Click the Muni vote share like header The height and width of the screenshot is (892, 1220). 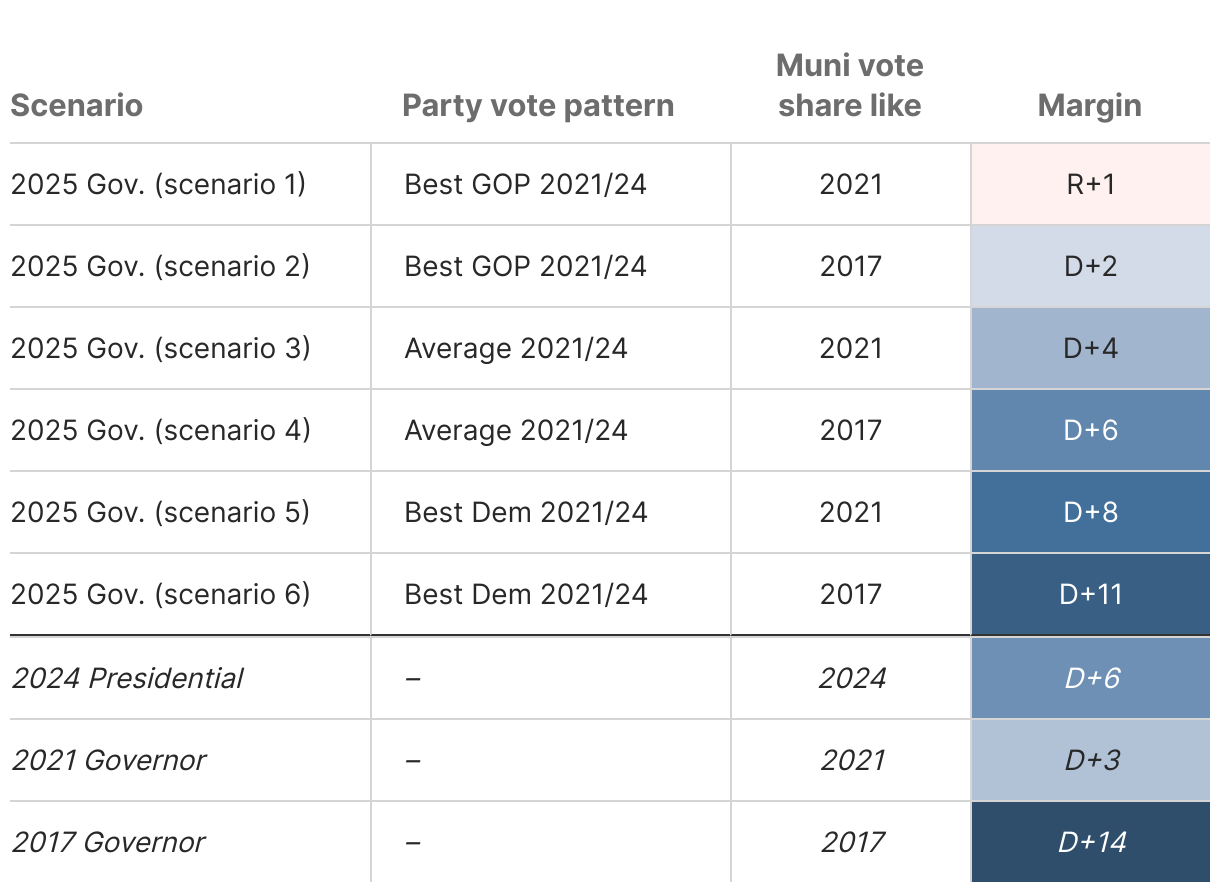pyautogui.click(x=850, y=86)
